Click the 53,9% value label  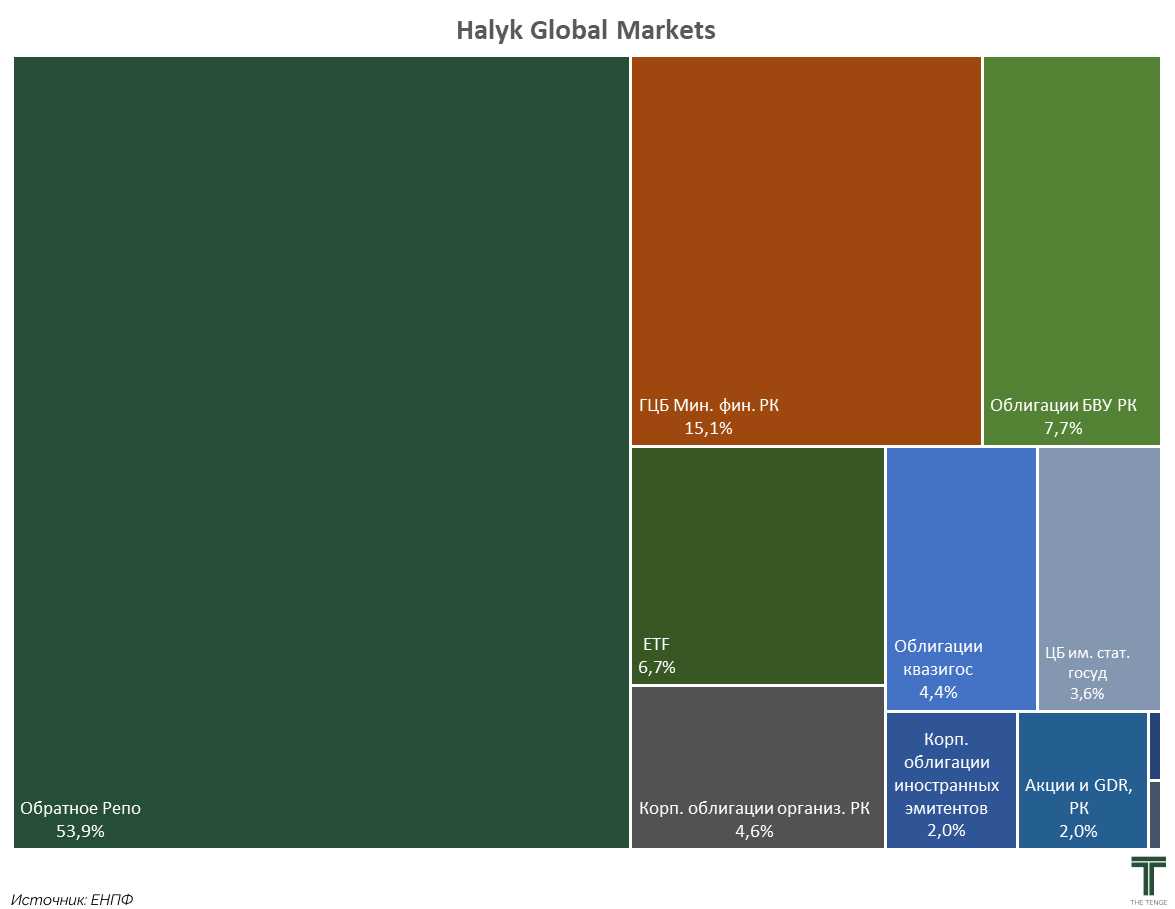pos(80,831)
